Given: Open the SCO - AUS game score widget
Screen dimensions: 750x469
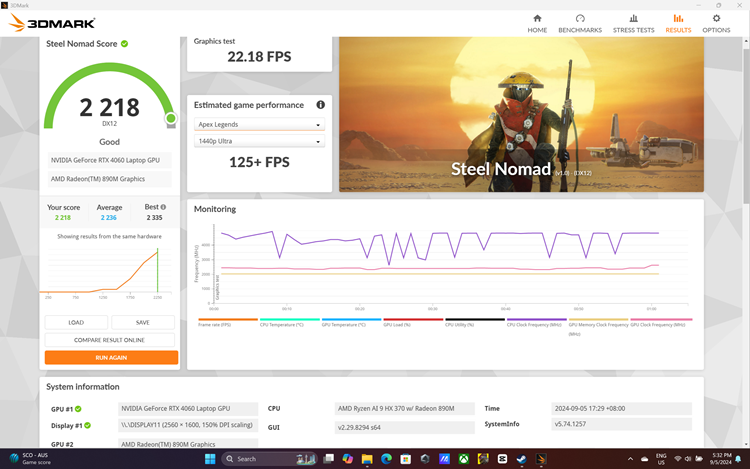Looking at the screenshot, I should [x=30, y=458].
